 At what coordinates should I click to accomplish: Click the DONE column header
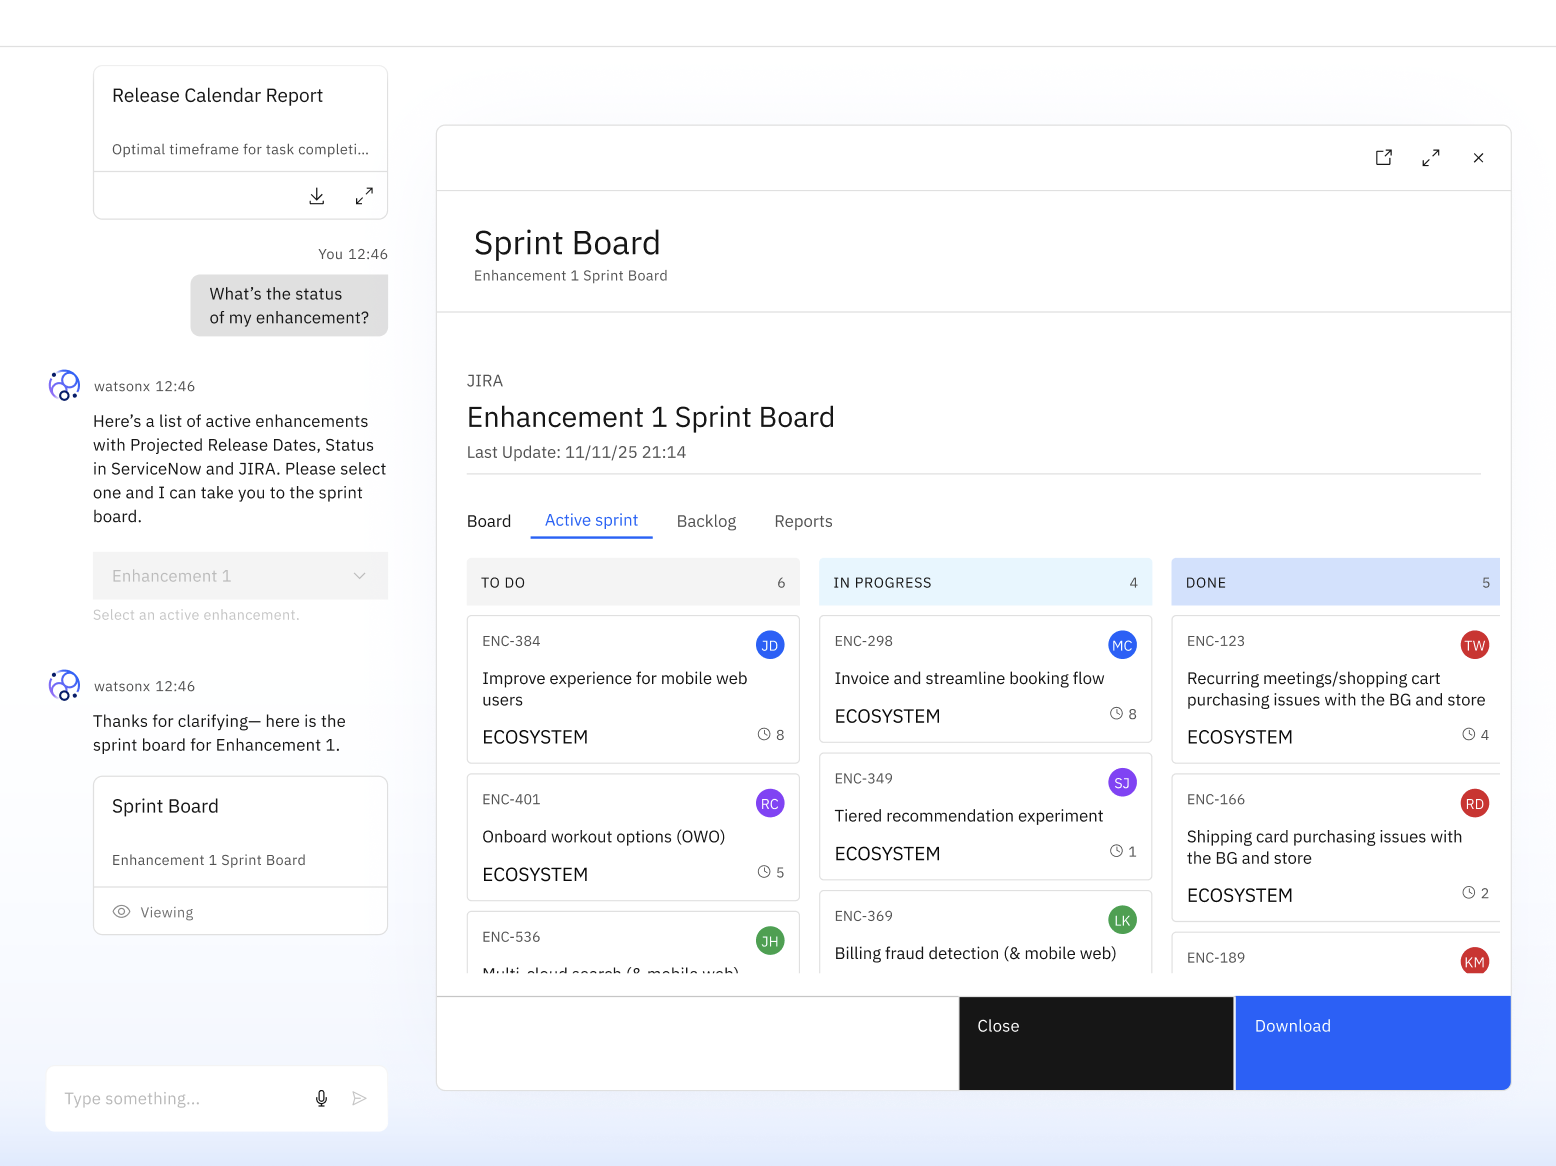tap(1336, 582)
